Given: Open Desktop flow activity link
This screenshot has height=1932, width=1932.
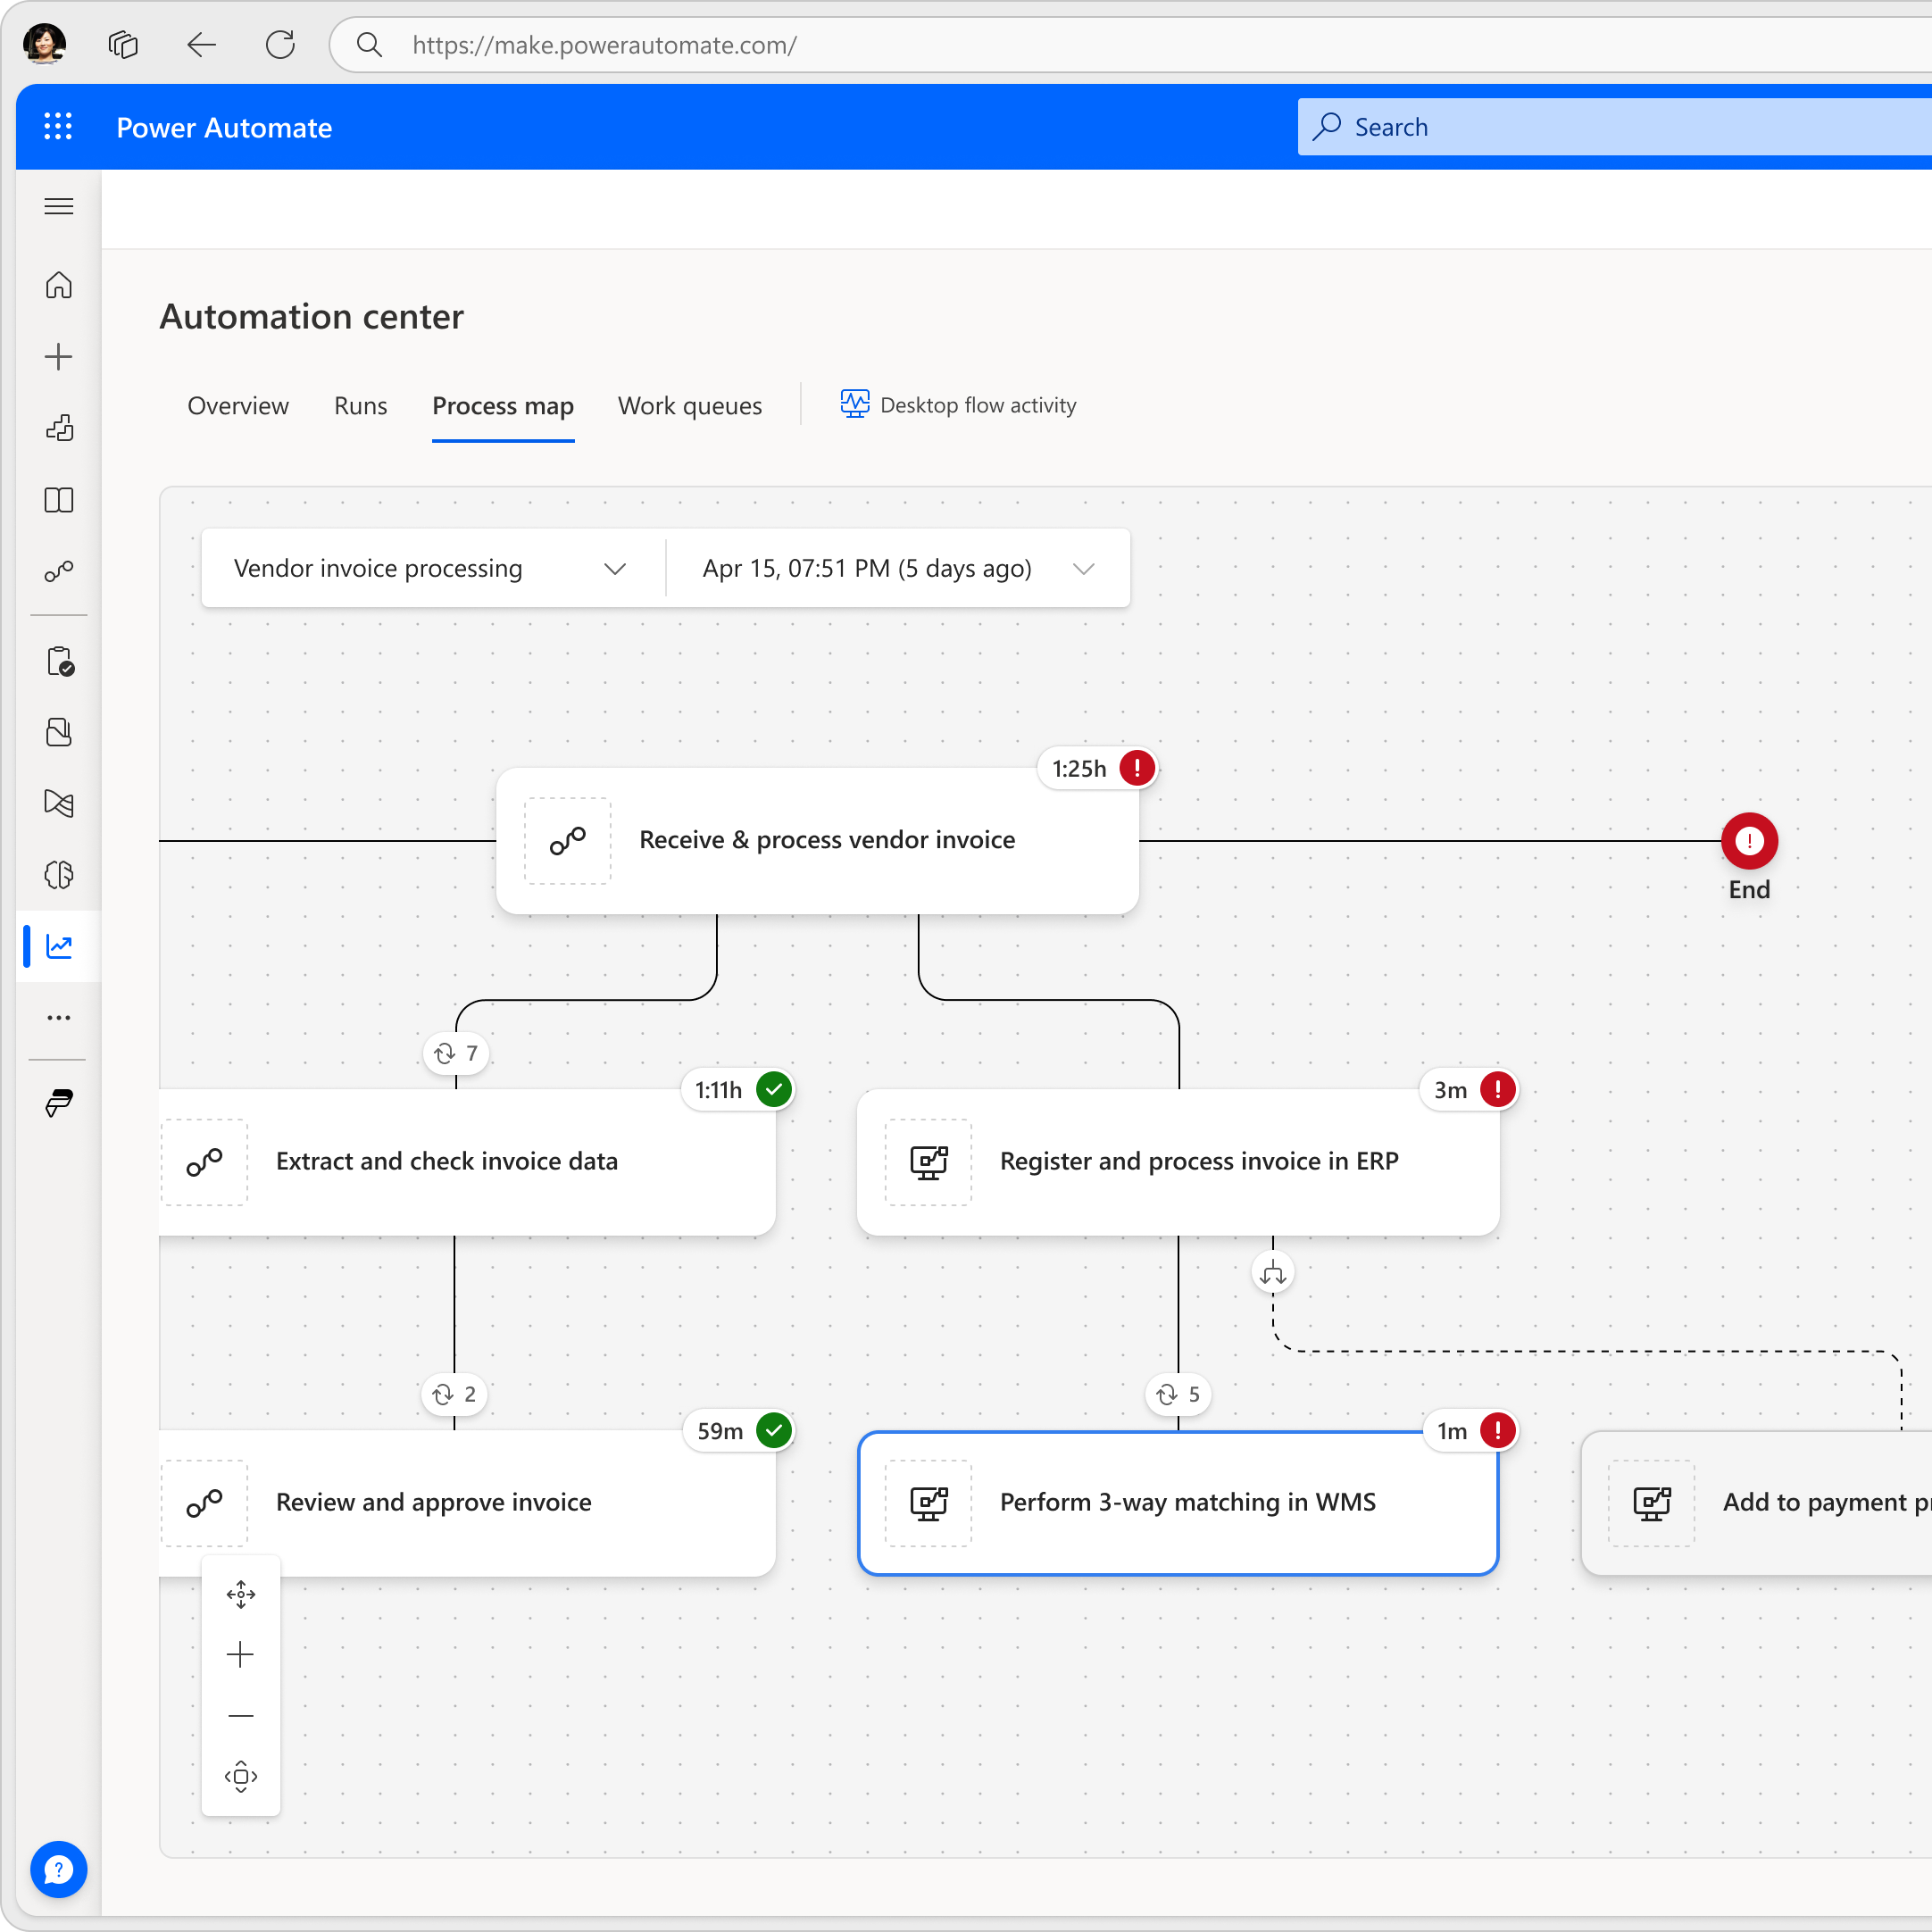Looking at the screenshot, I should click(x=959, y=405).
